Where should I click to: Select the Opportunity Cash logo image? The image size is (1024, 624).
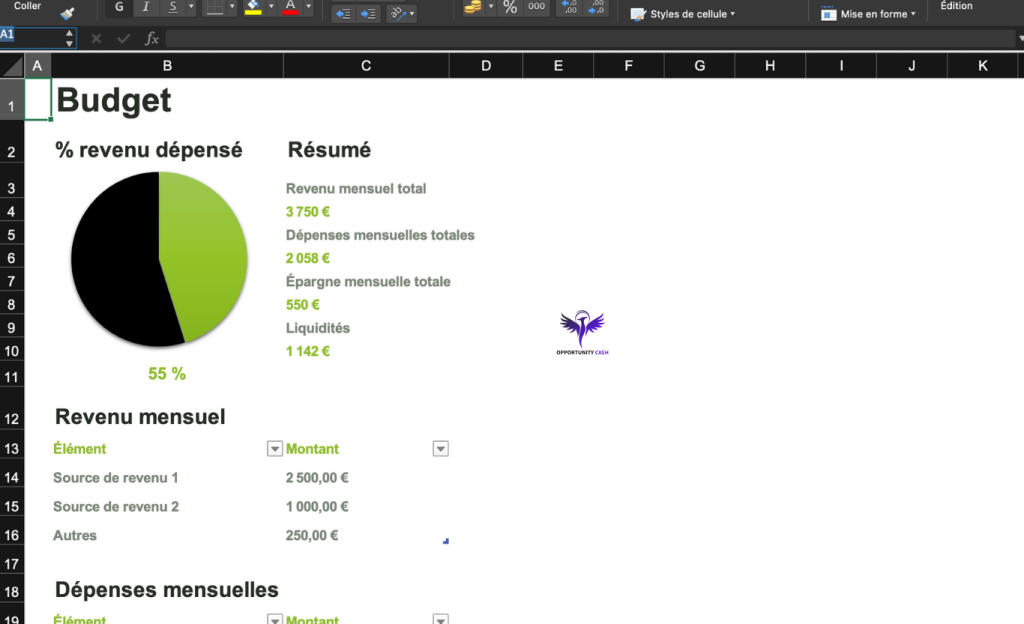(582, 332)
